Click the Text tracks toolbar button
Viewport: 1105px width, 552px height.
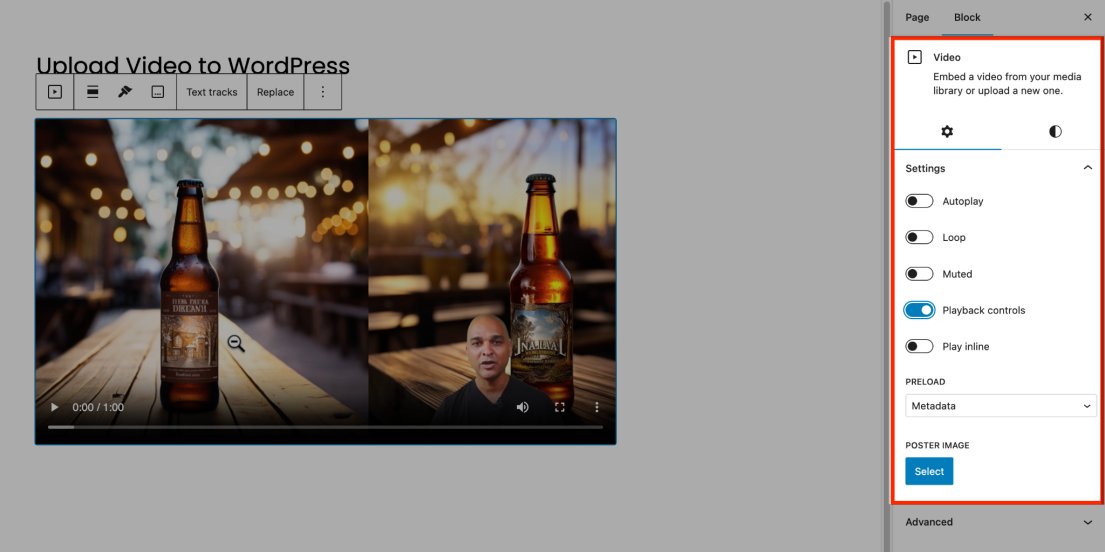coord(212,92)
